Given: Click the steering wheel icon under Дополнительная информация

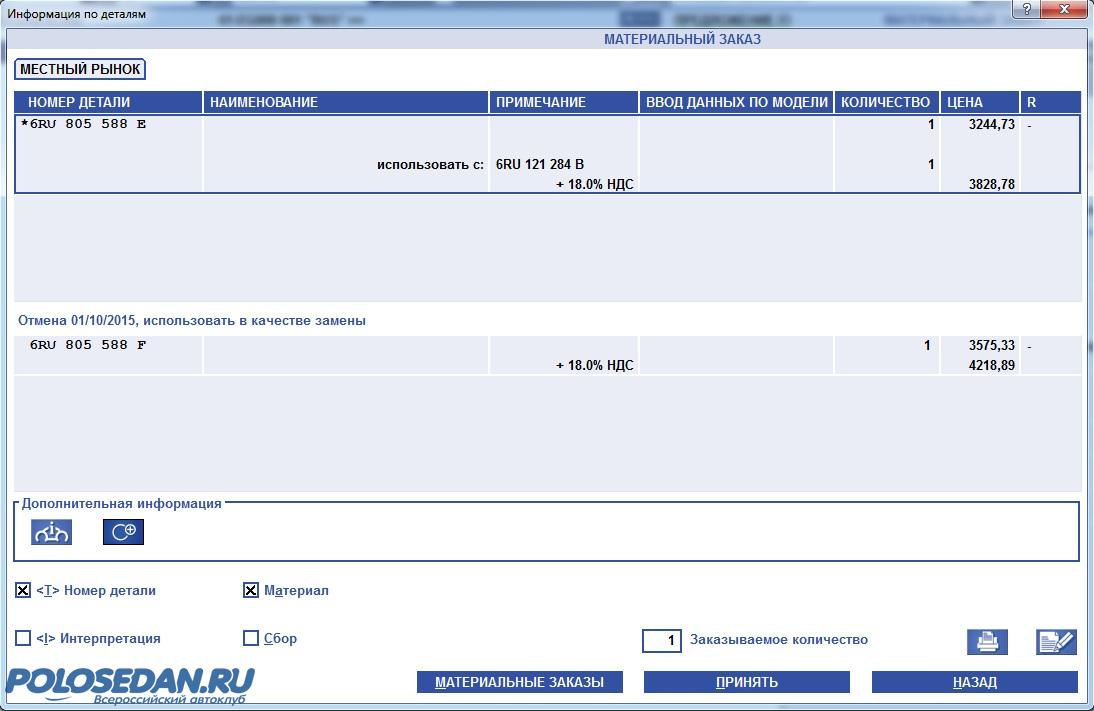Looking at the screenshot, I should (x=51, y=533).
